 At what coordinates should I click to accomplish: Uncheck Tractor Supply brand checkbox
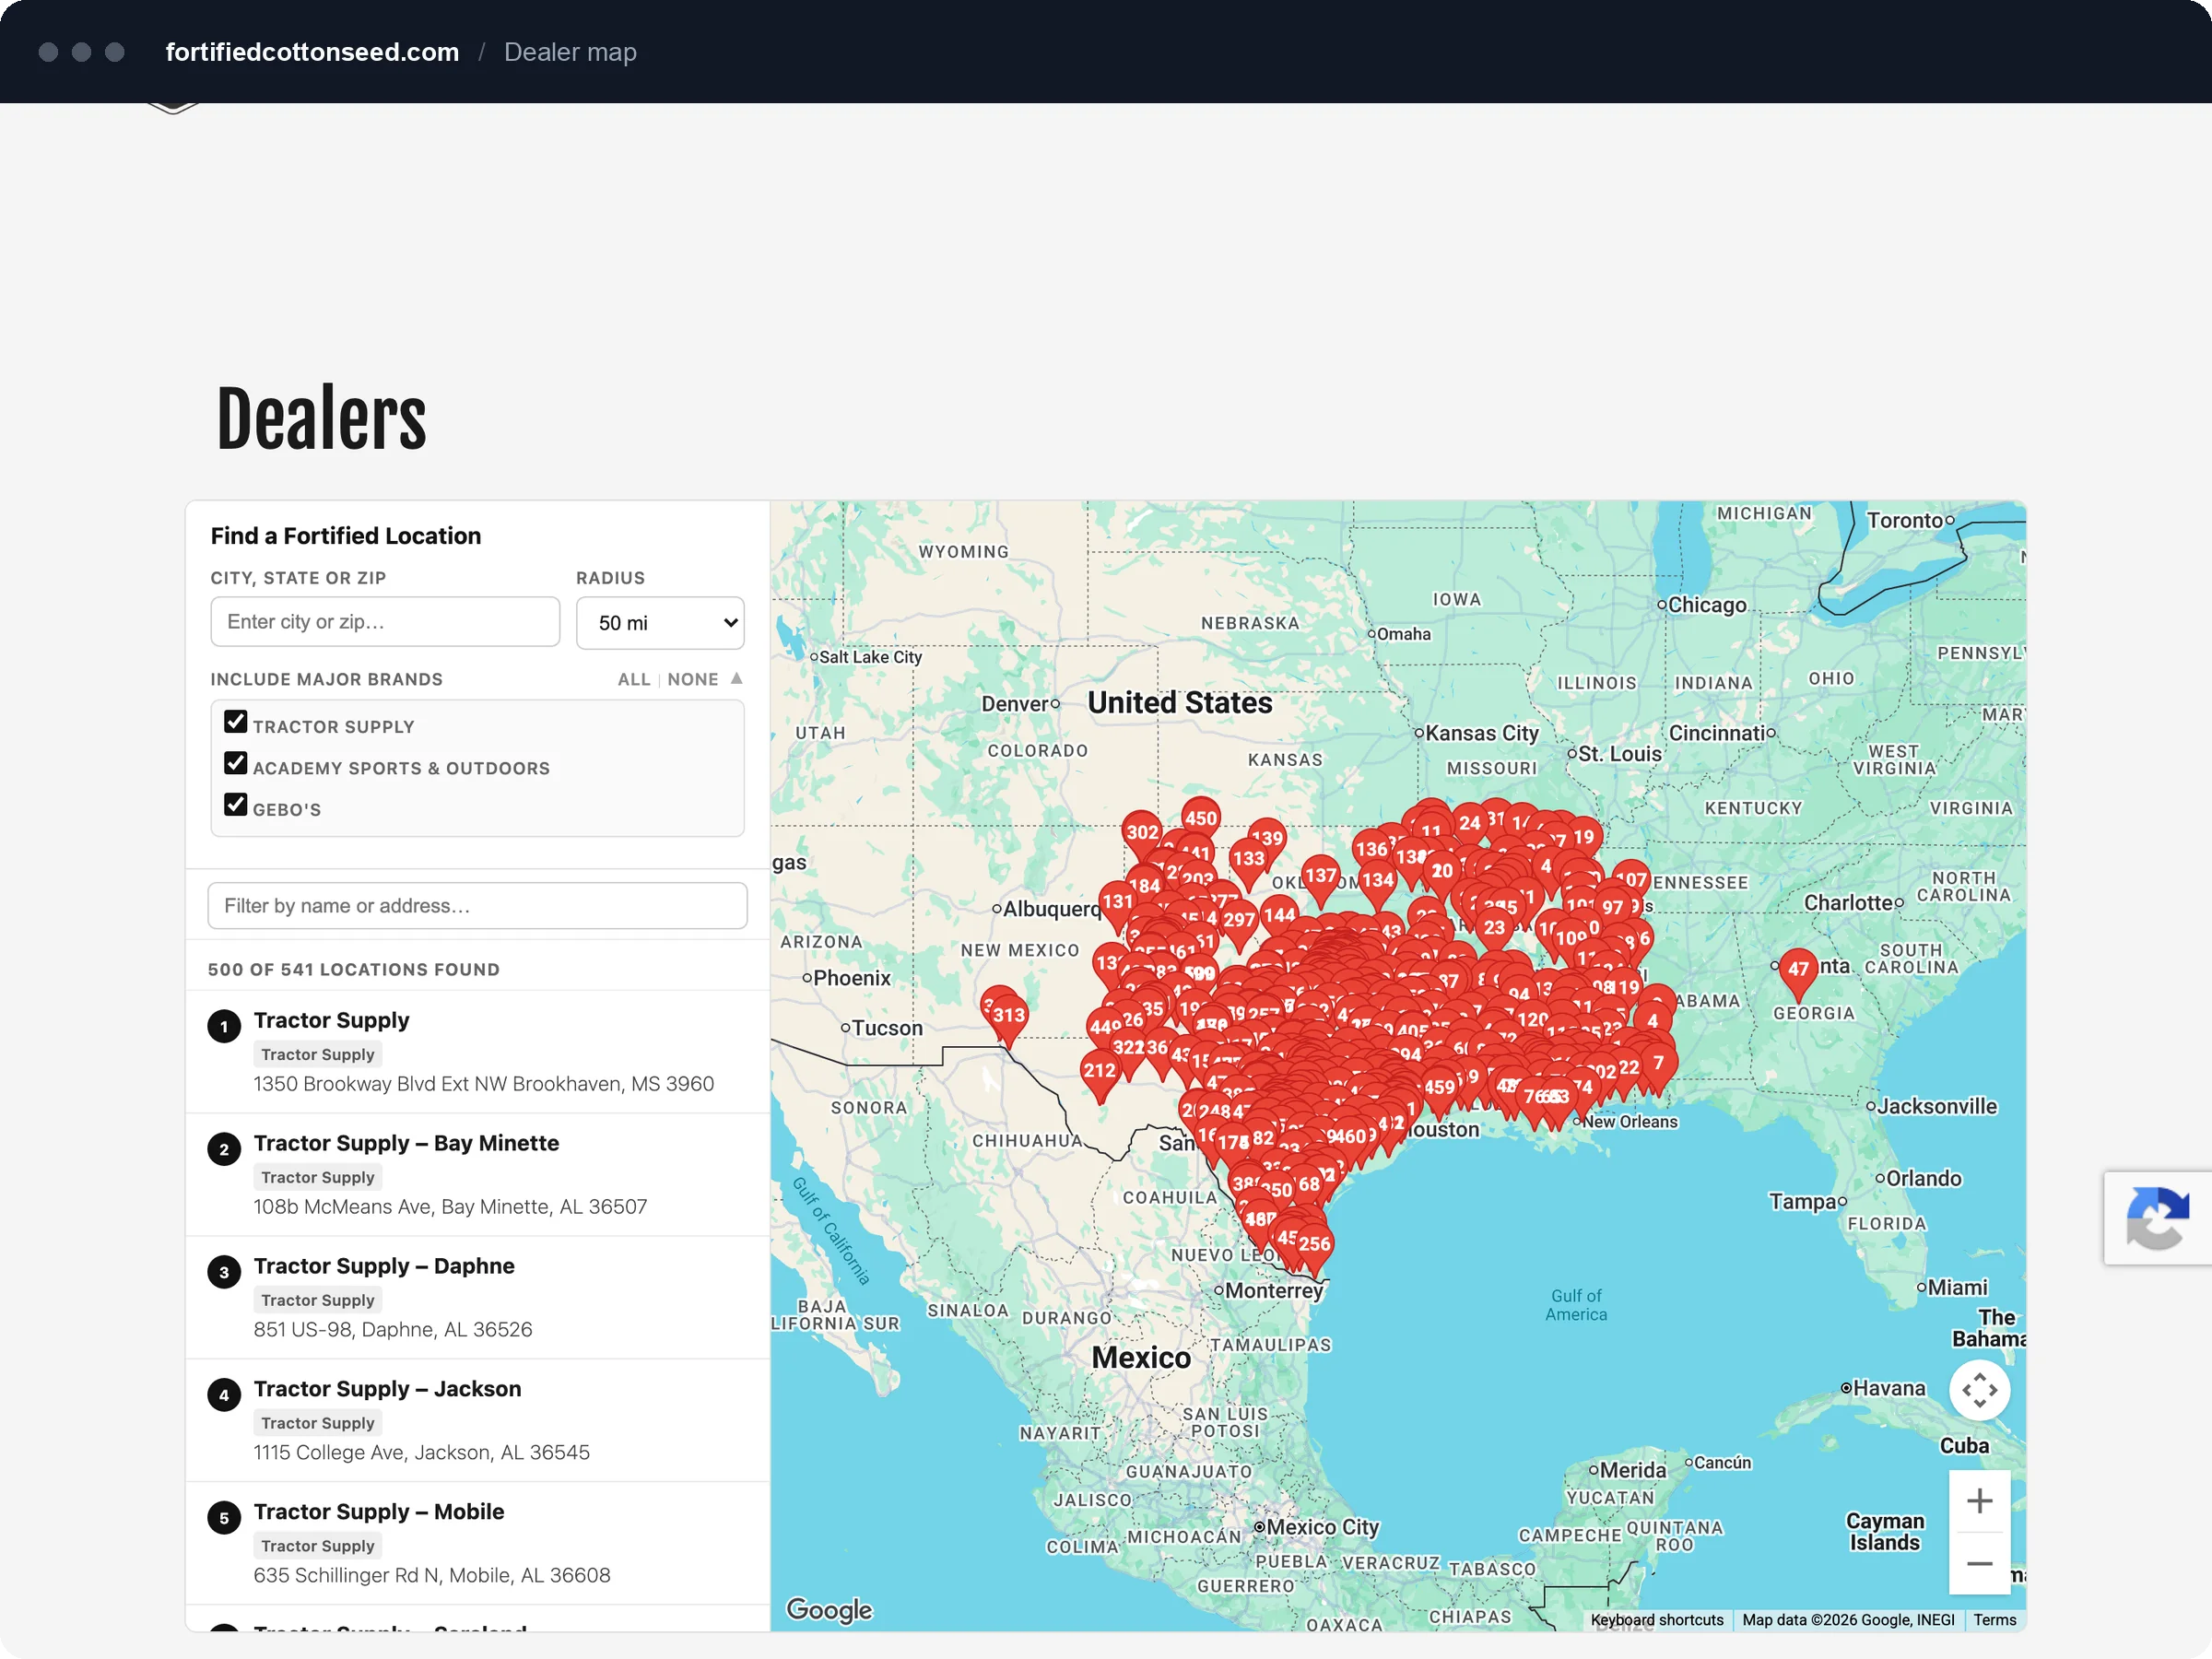[236, 722]
